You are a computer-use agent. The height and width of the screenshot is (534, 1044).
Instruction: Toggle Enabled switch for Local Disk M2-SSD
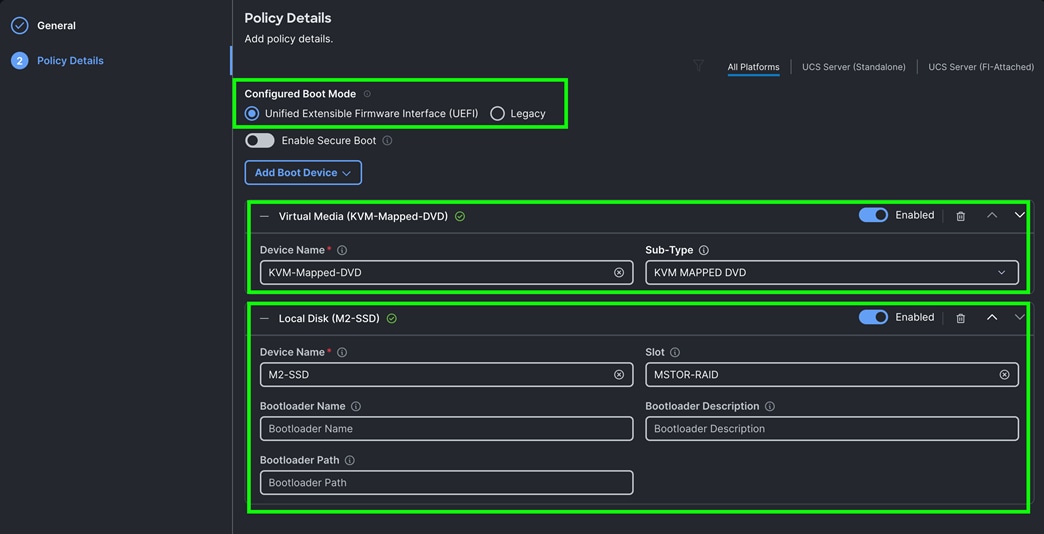pyautogui.click(x=873, y=318)
